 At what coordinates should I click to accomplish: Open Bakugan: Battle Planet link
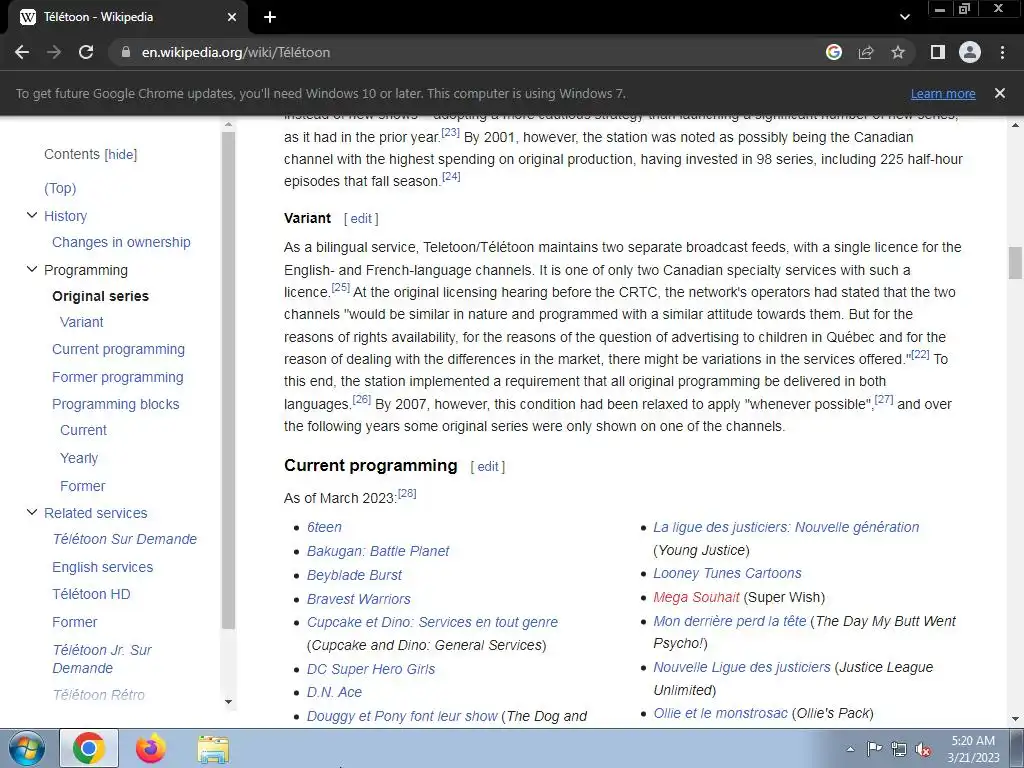click(378, 551)
